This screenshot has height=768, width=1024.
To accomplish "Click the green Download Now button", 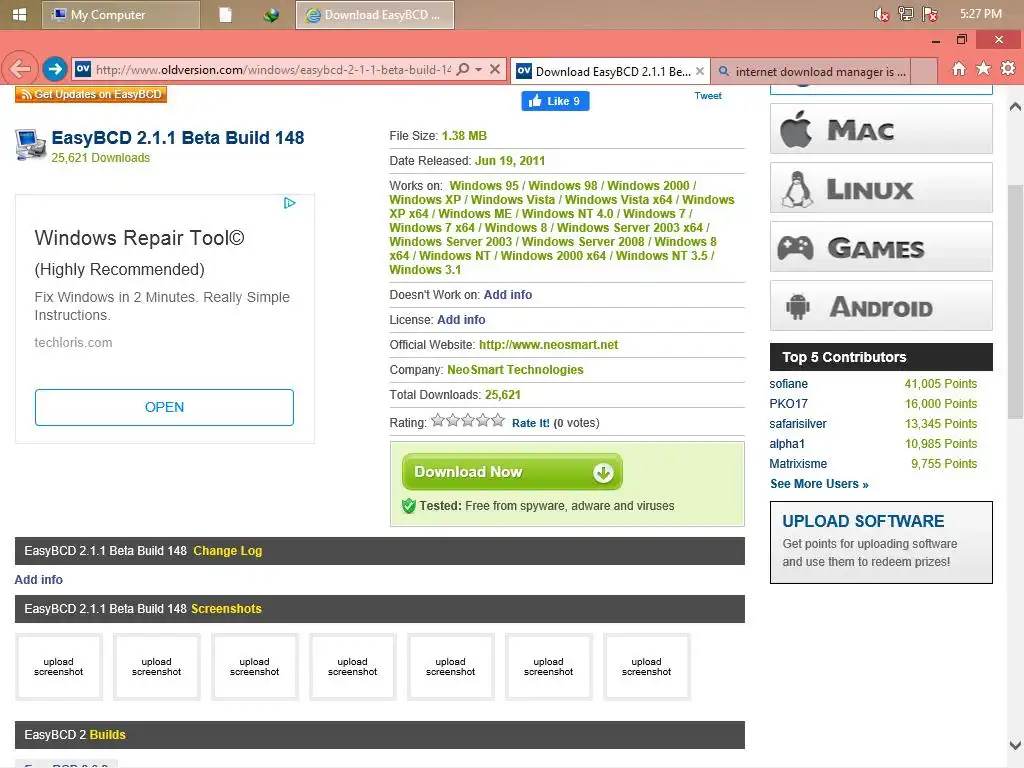I will [x=512, y=472].
